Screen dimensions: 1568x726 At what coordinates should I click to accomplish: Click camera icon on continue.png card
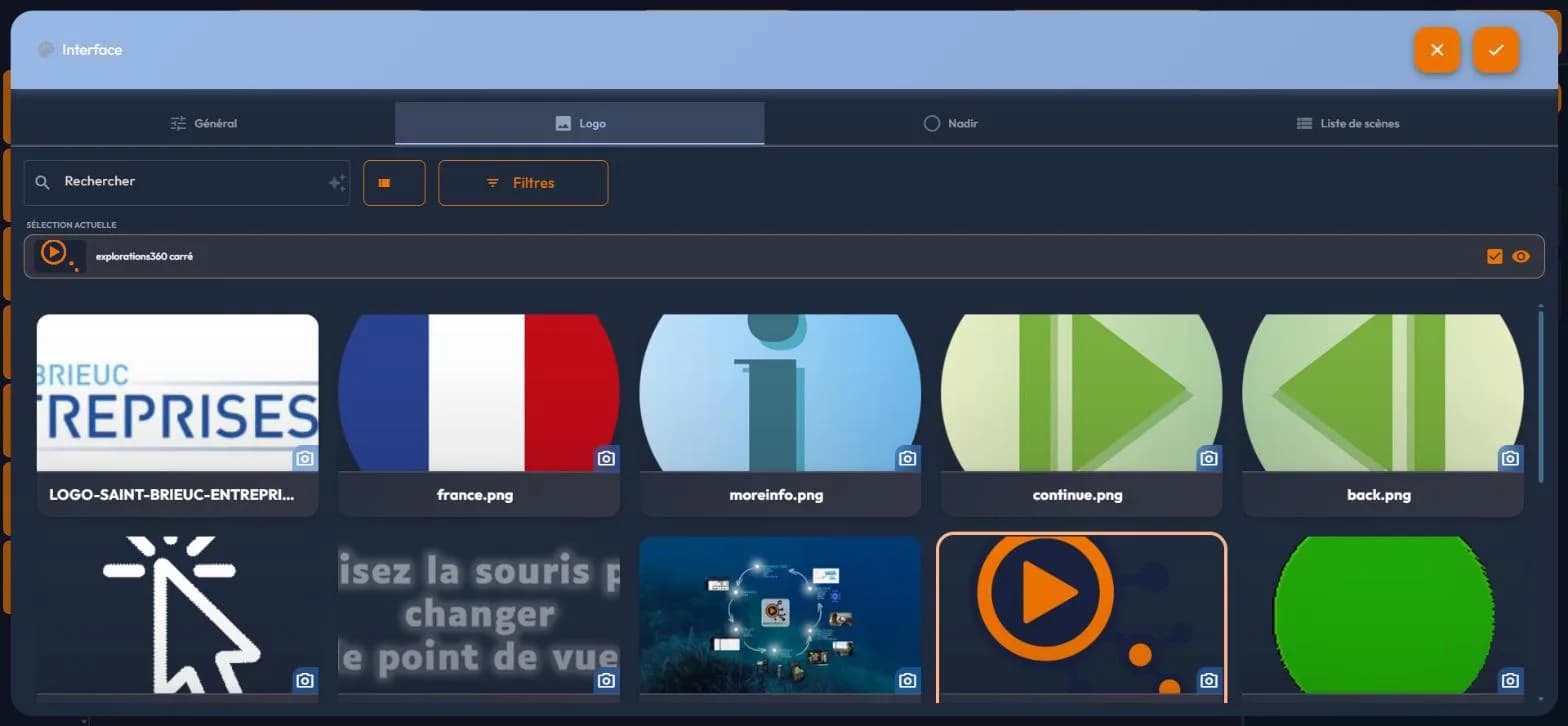pos(1209,458)
